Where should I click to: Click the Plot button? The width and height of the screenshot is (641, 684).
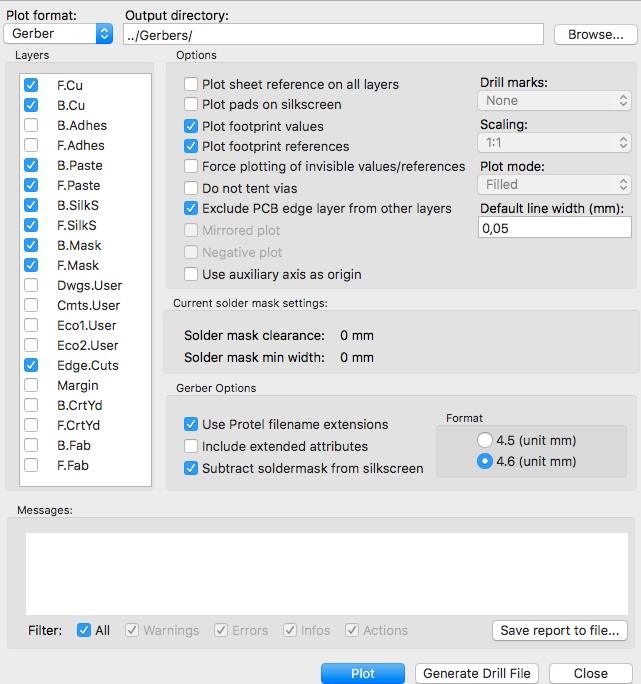point(363,674)
